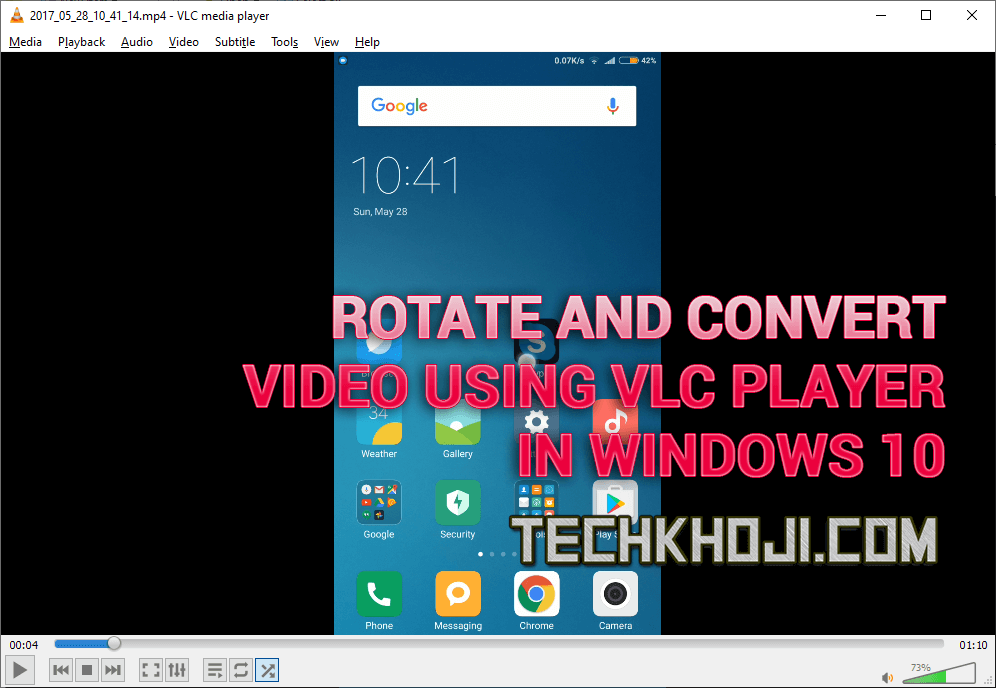Click the VLC cone title bar icon
996x688 pixels.
(x=17, y=15)
